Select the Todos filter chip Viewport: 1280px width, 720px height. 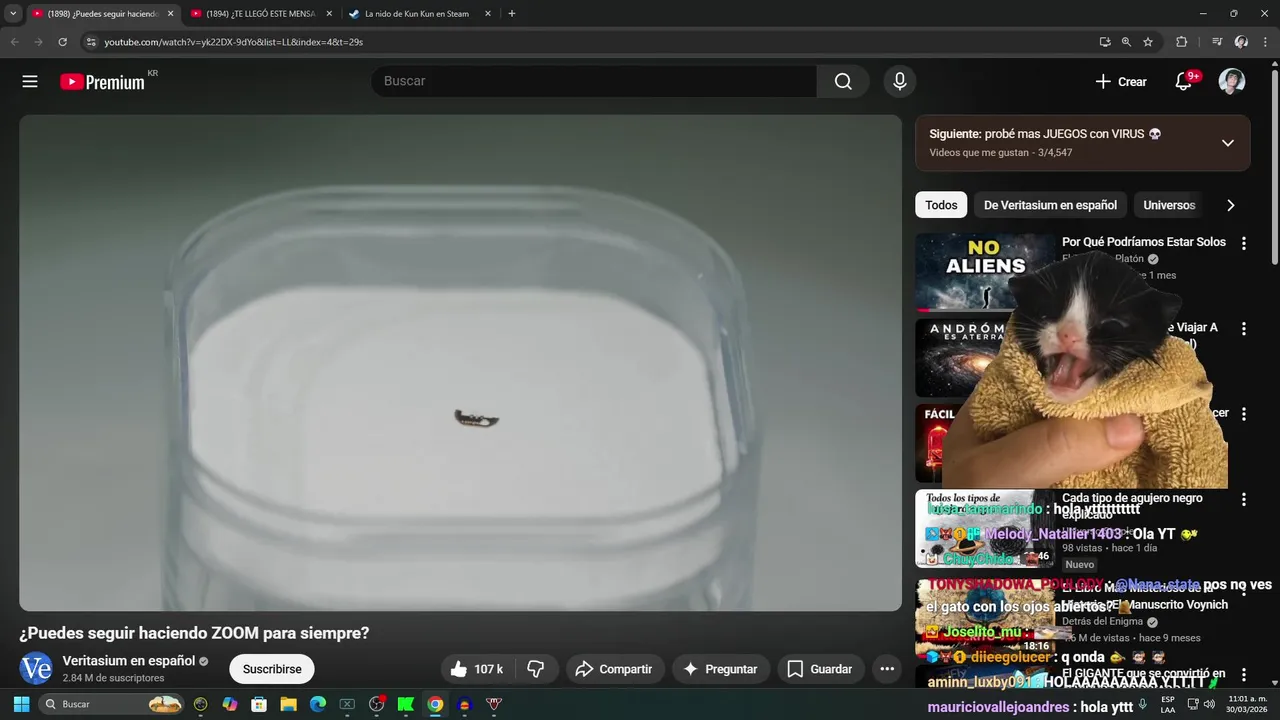point(941,205)
